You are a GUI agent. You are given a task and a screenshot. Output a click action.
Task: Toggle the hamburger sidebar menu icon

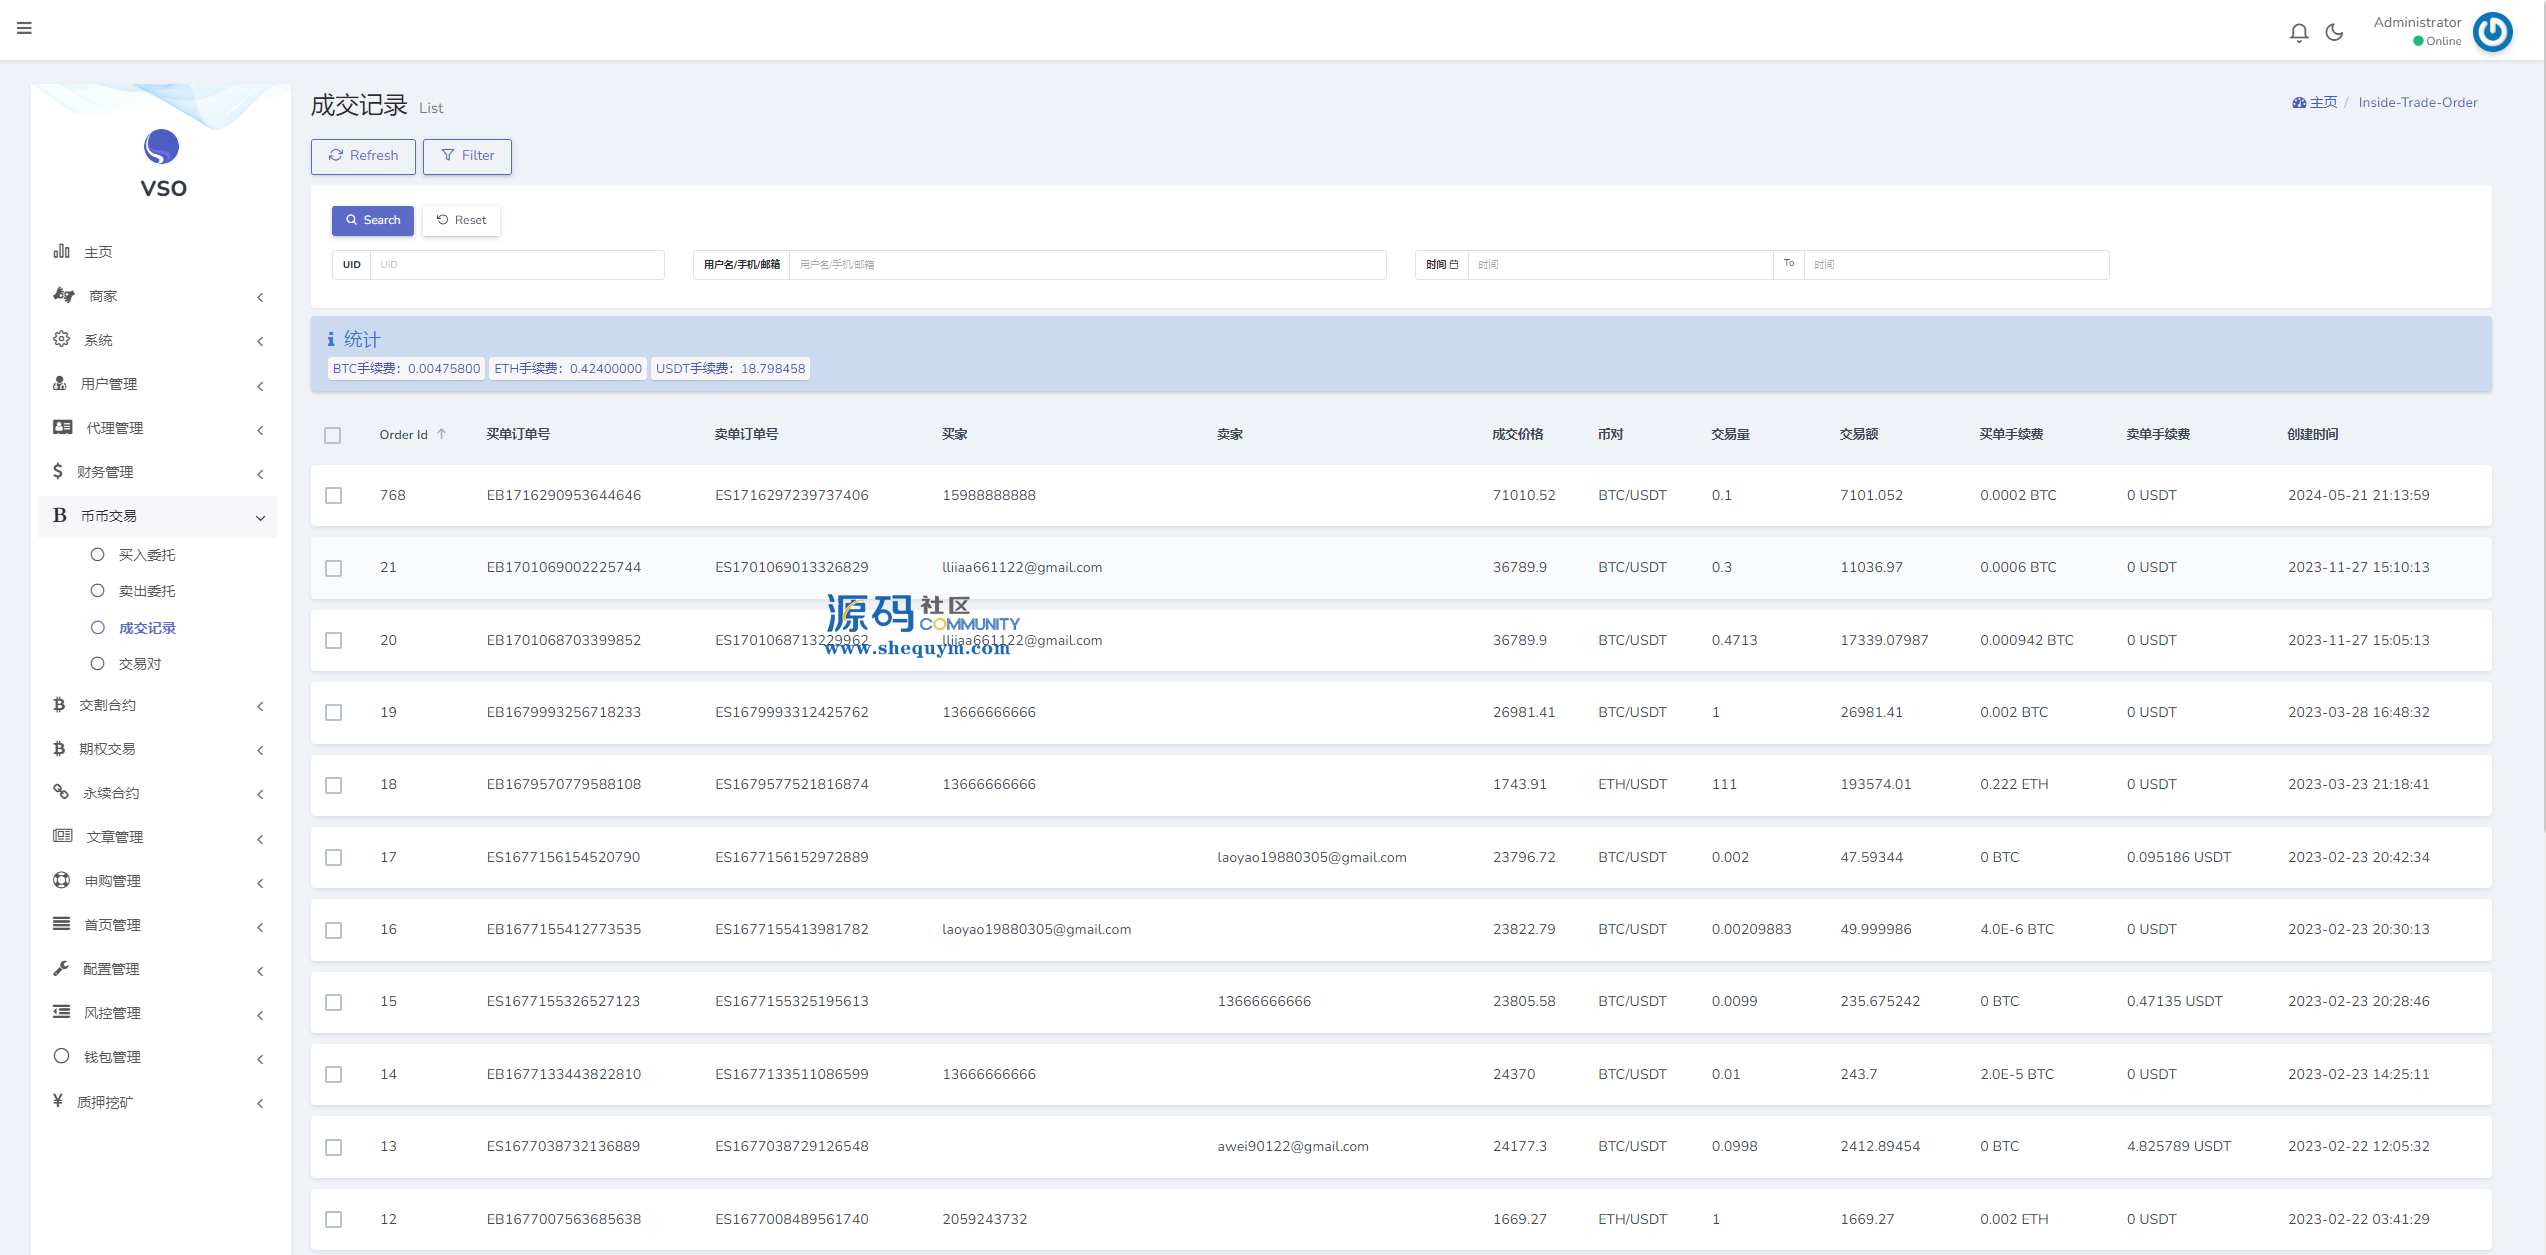point(24,28)
